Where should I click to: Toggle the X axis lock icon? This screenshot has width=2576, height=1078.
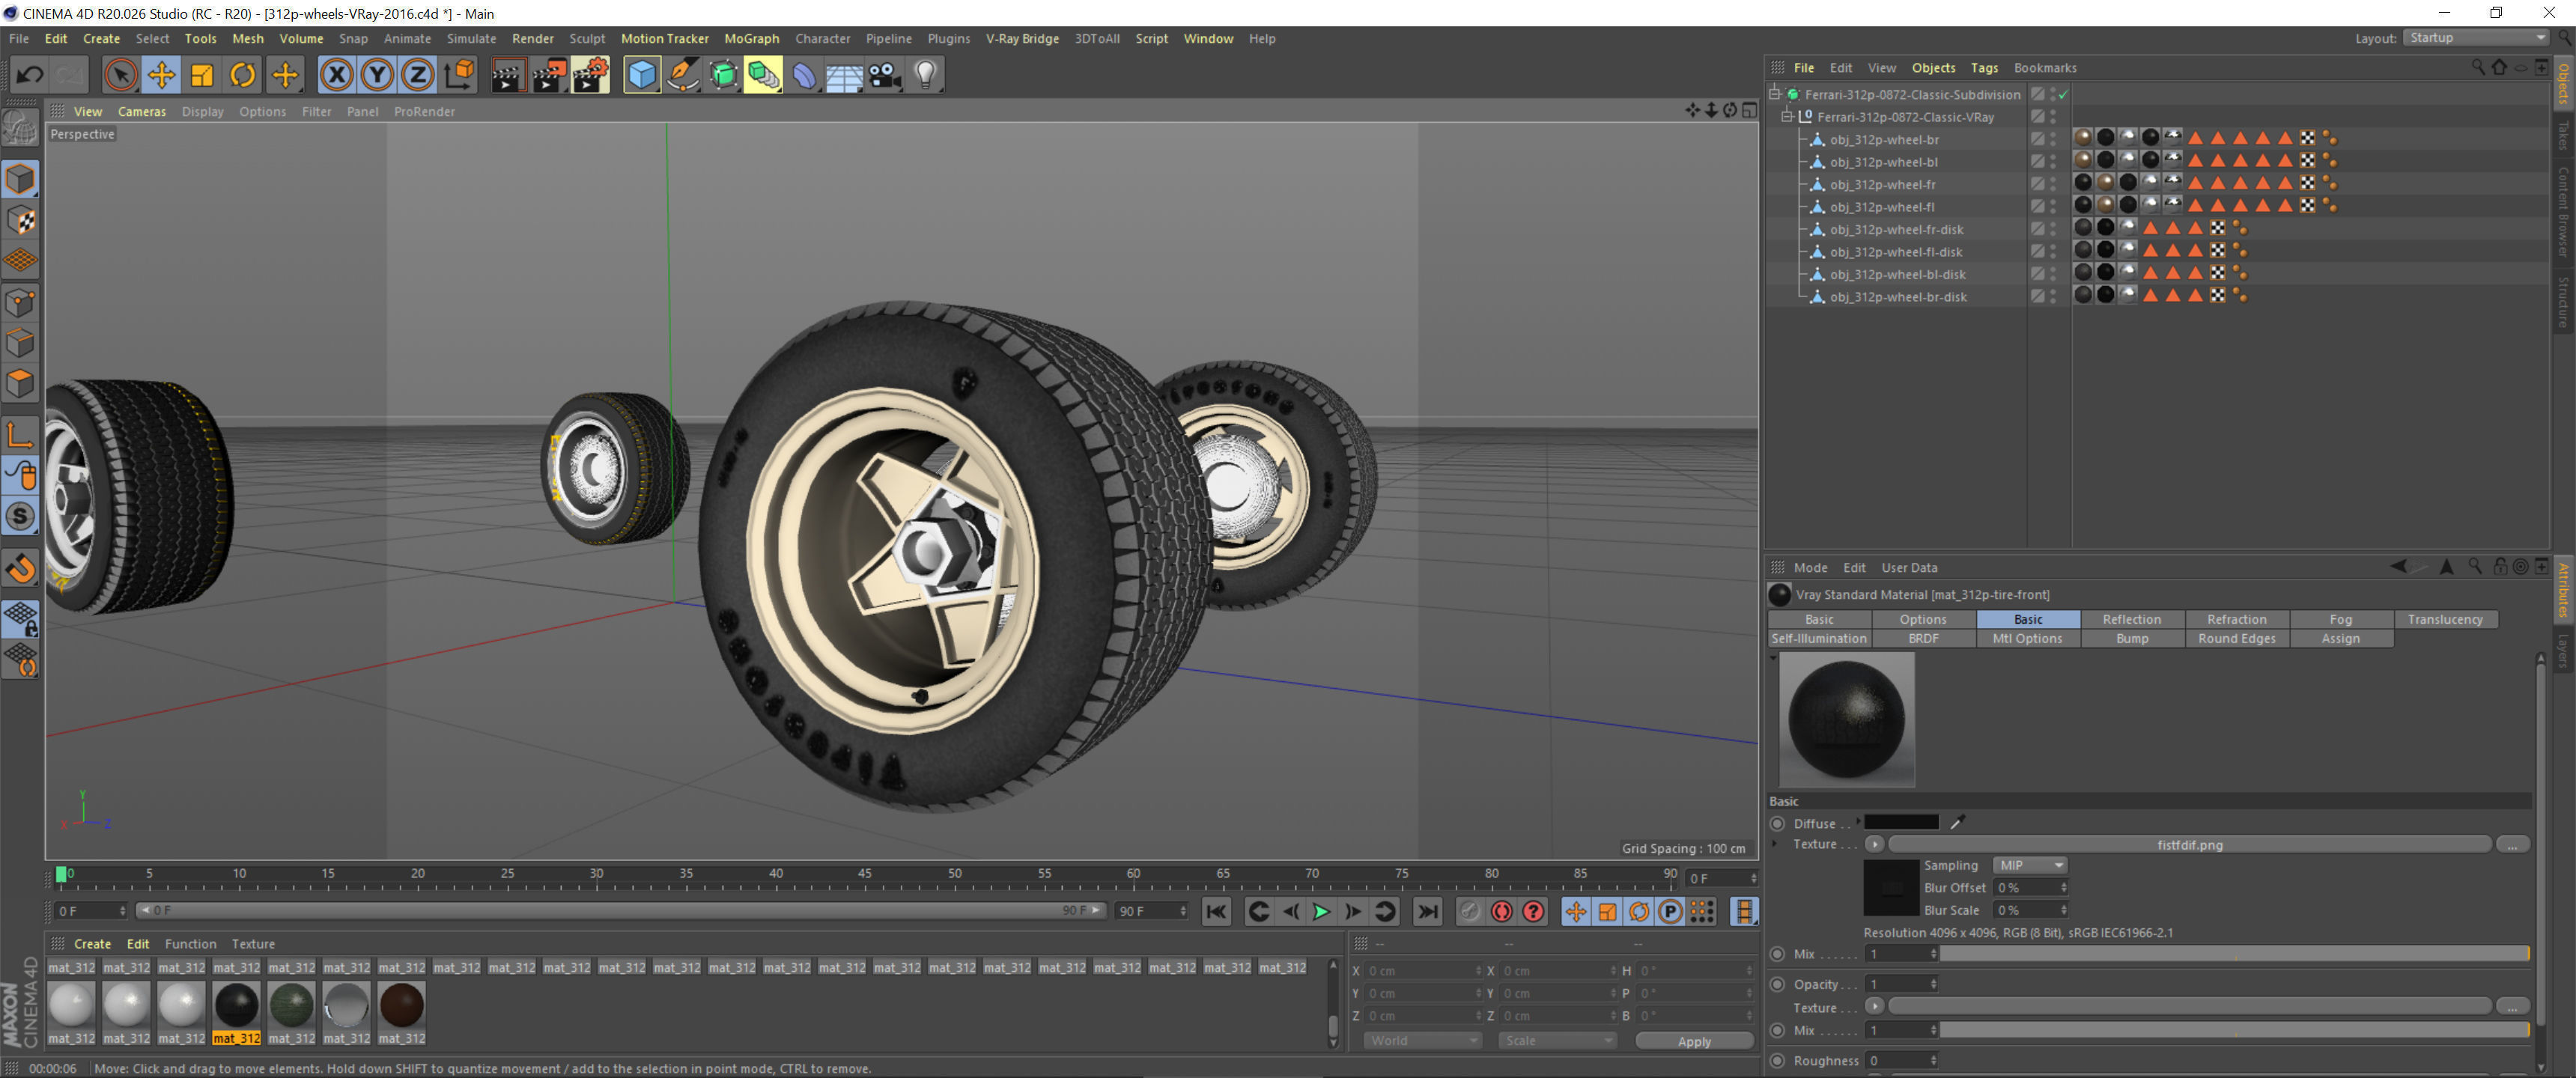(337, 75)
